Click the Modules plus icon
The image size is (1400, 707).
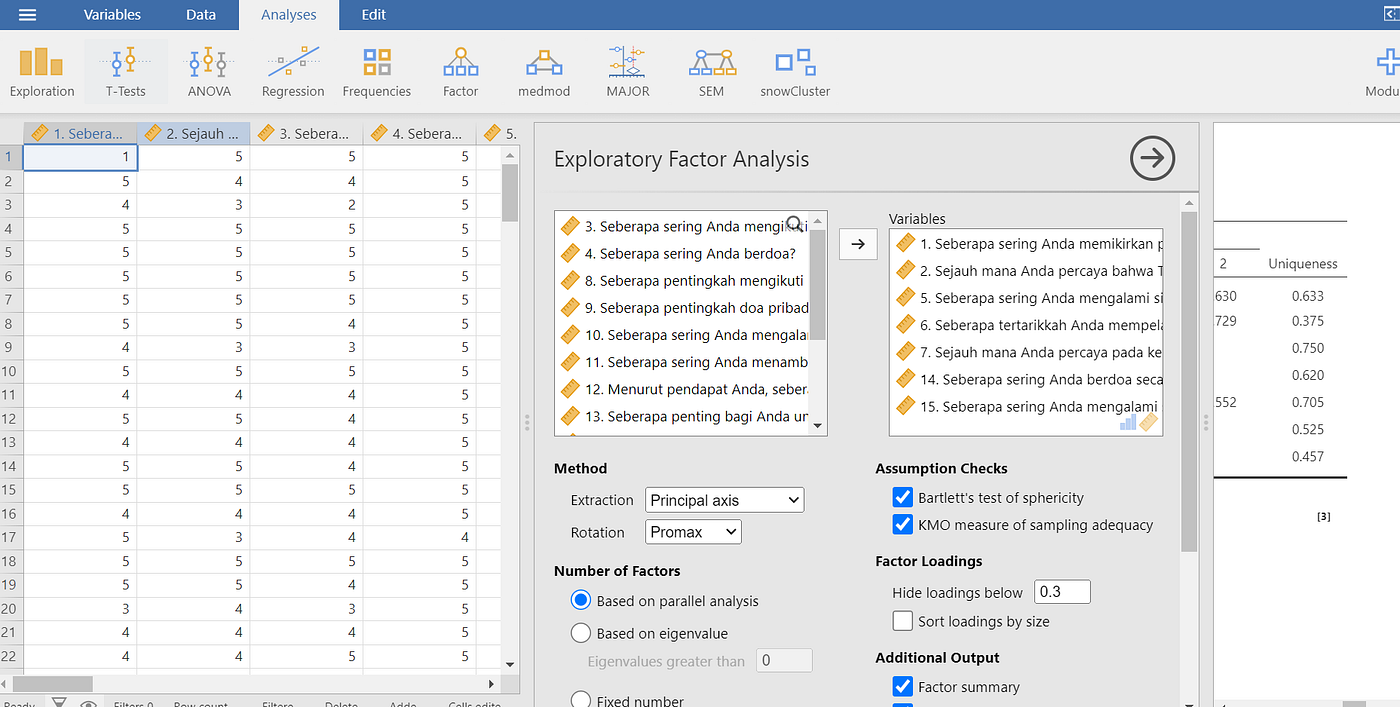point(1387,63)
